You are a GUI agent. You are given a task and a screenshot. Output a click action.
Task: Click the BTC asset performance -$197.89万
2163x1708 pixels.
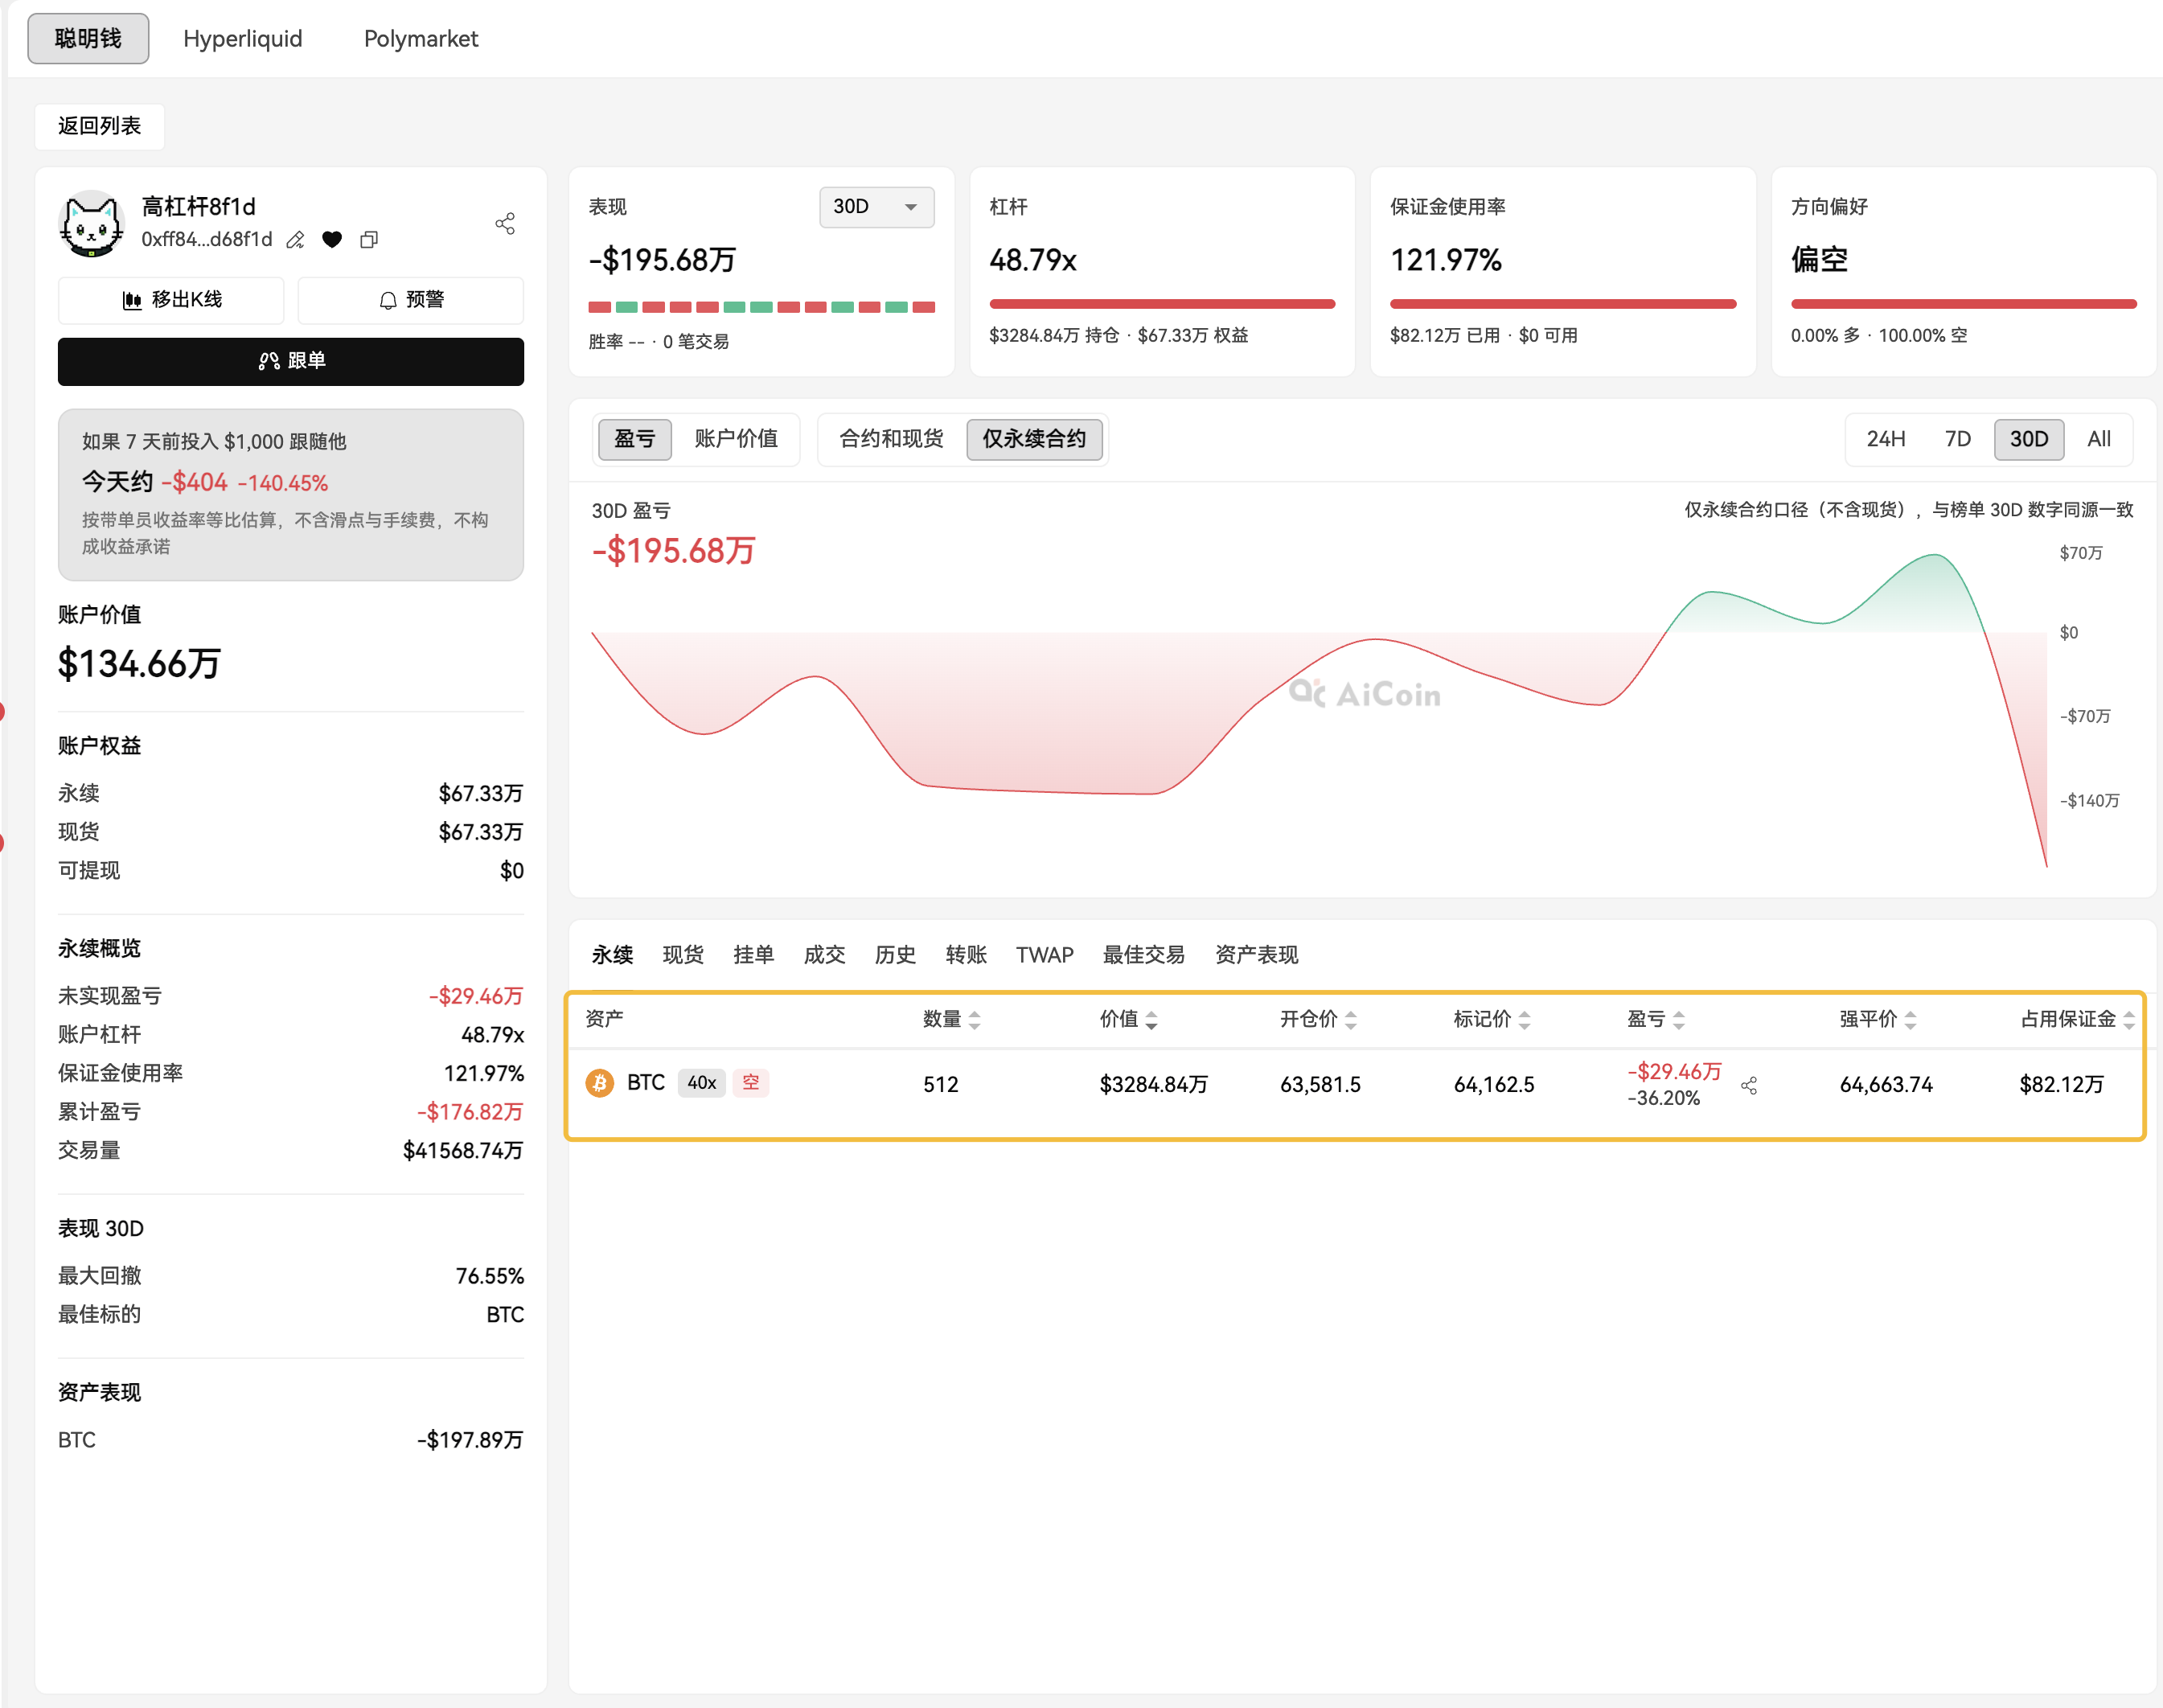[x=470, y=1440]
